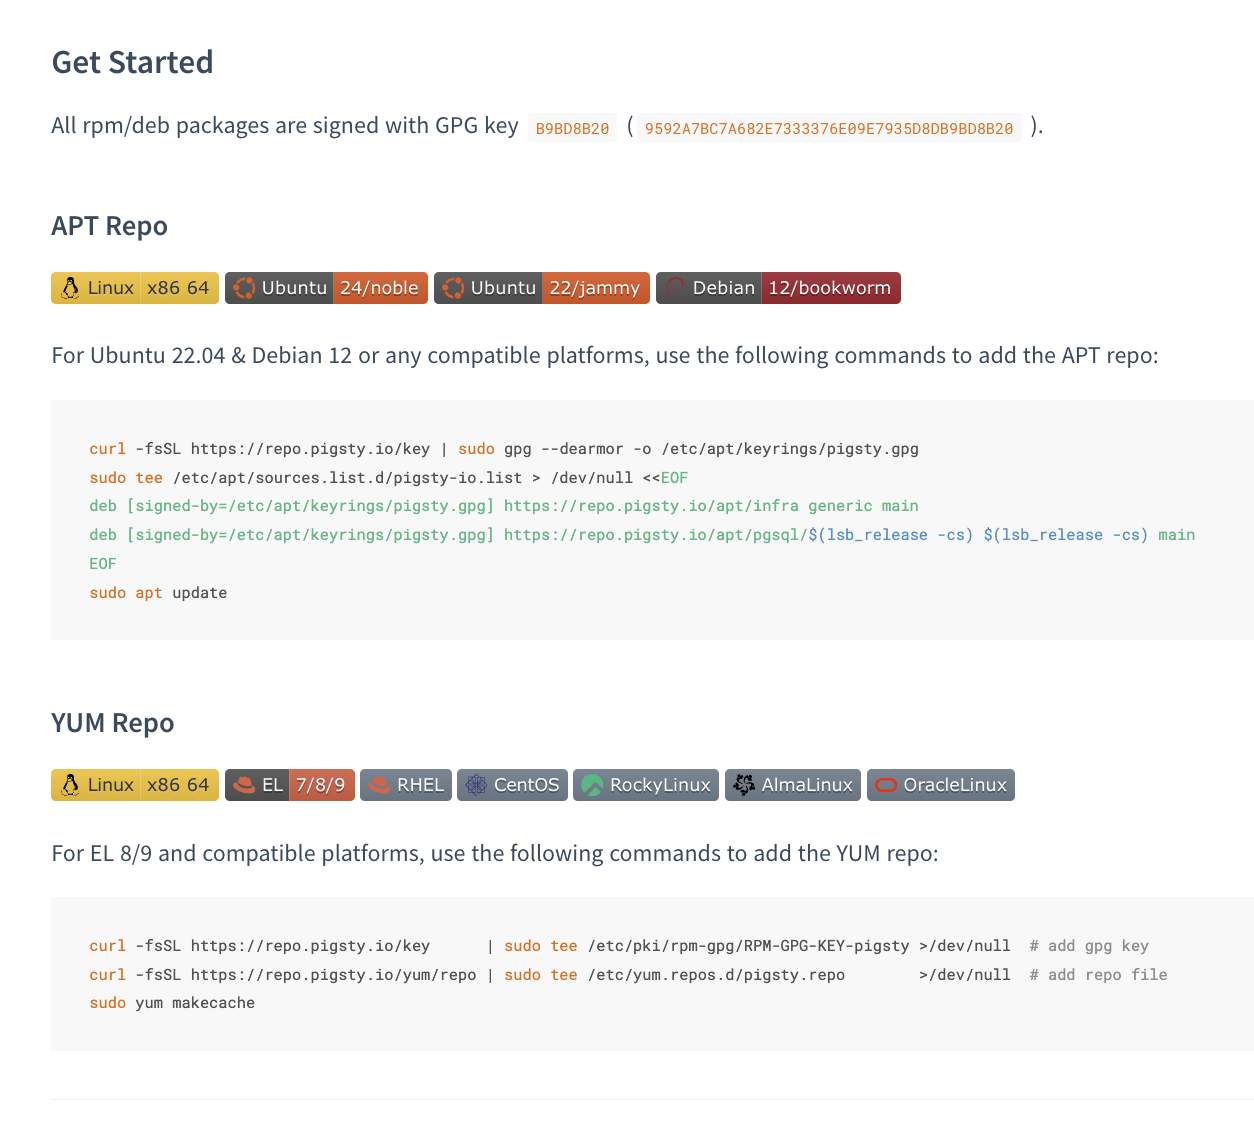Click the 12/bookworm badge label

(829, 288)
